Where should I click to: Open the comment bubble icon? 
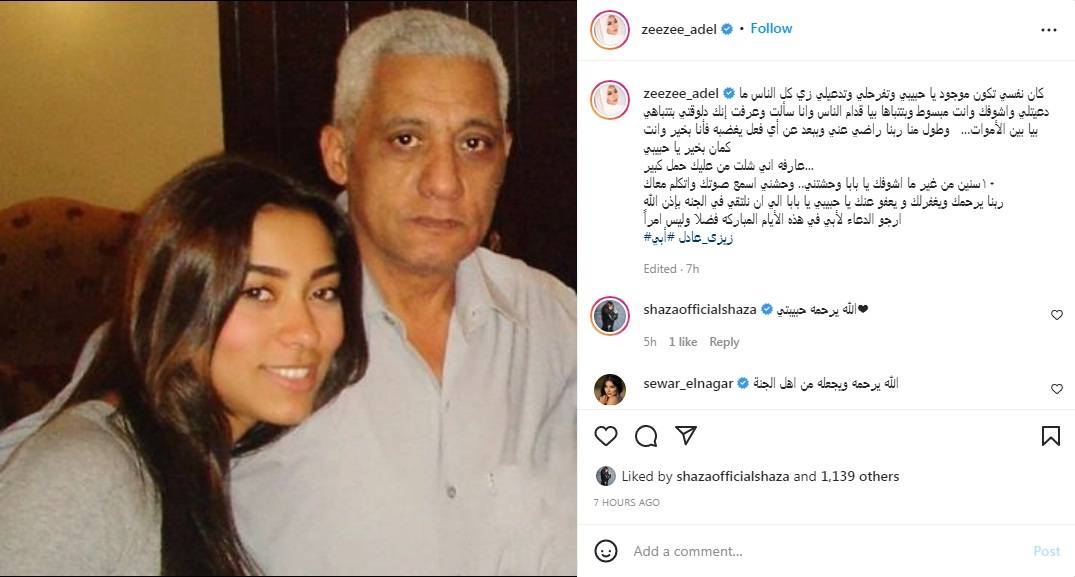(x=646, y=436)
